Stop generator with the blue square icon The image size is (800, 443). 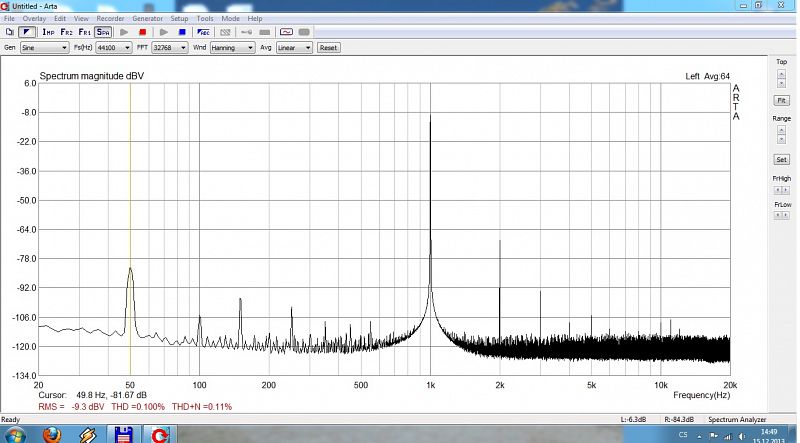(x=182, y=32)
